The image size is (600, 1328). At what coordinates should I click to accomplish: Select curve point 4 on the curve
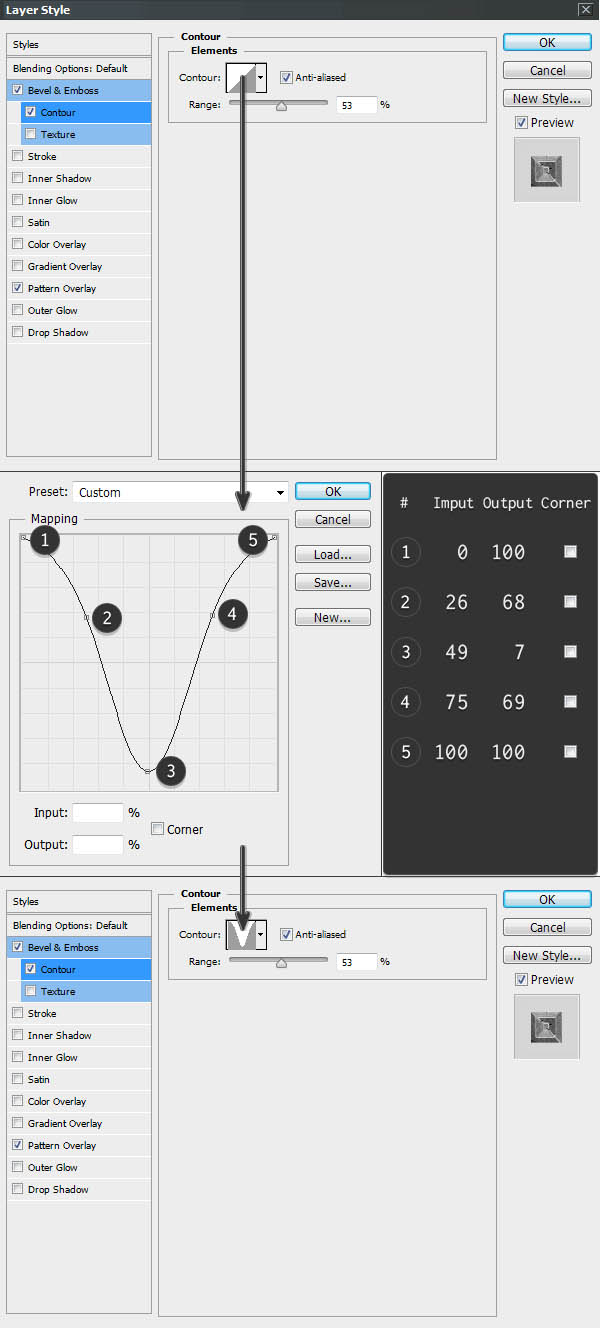coord(212,614)
